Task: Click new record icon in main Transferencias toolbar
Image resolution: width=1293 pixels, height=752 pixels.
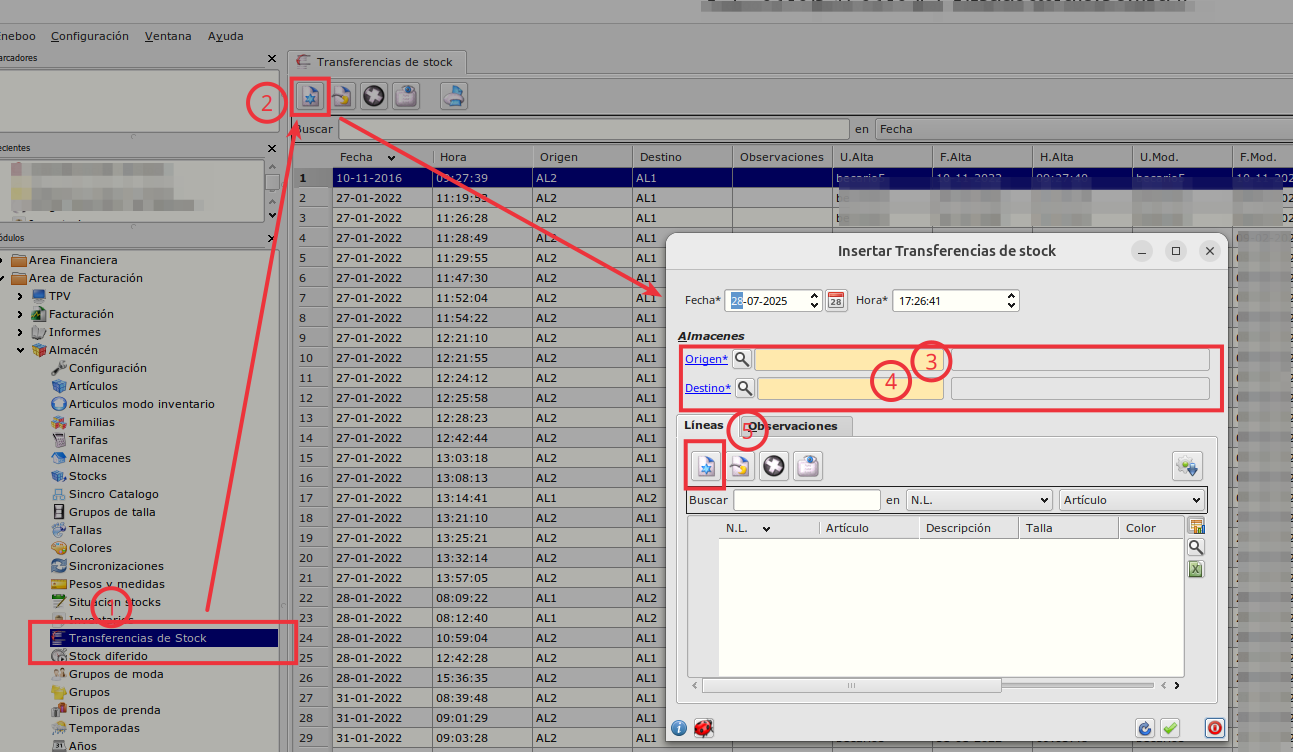Action: tap(310, 97)
